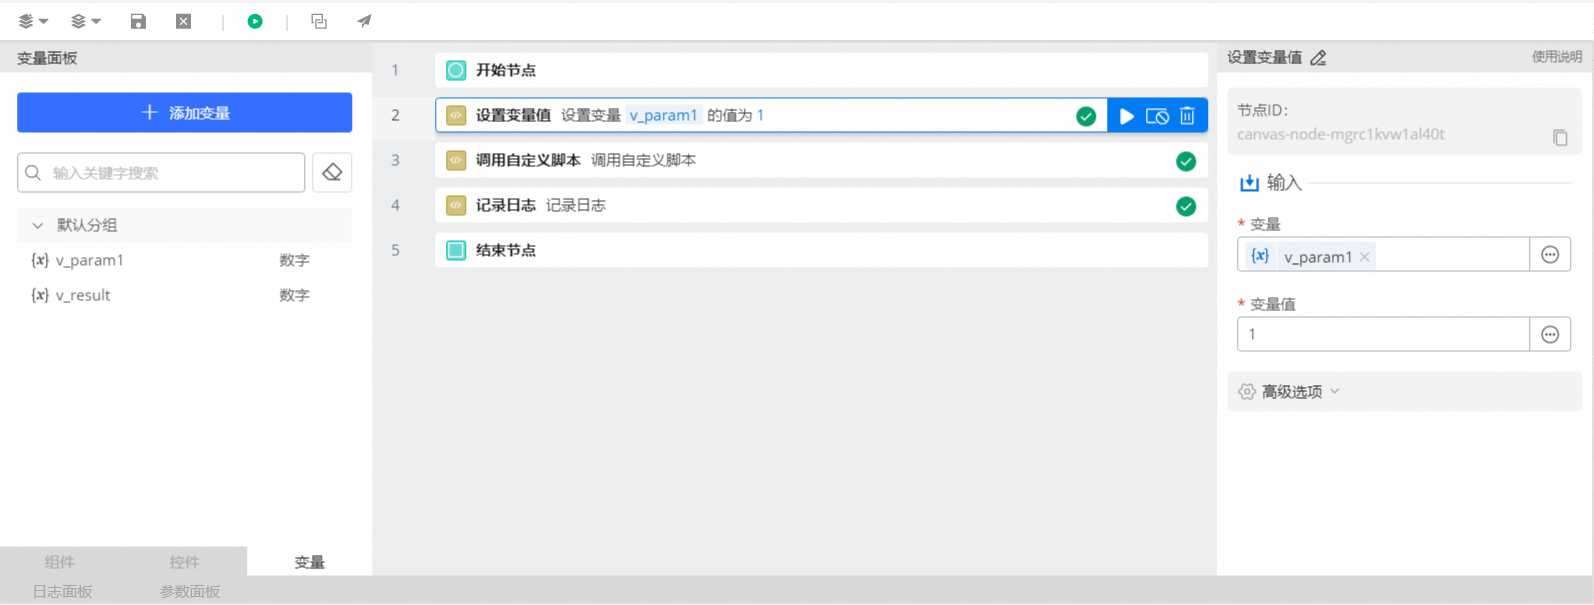Click the 添加变量 button

tap(184, 113)
